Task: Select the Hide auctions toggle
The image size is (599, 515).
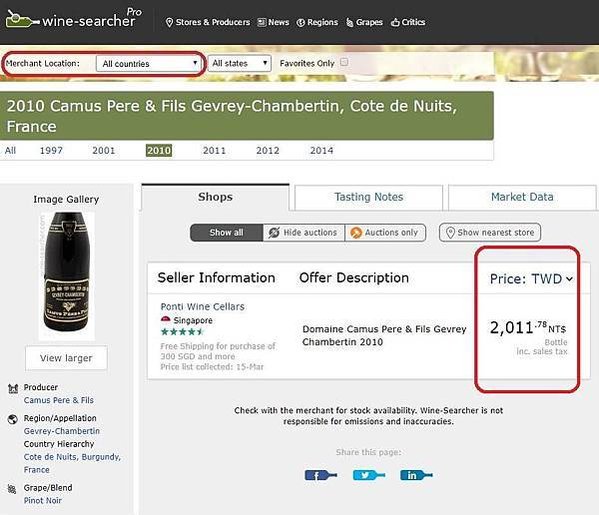Action: click(304, 232)
